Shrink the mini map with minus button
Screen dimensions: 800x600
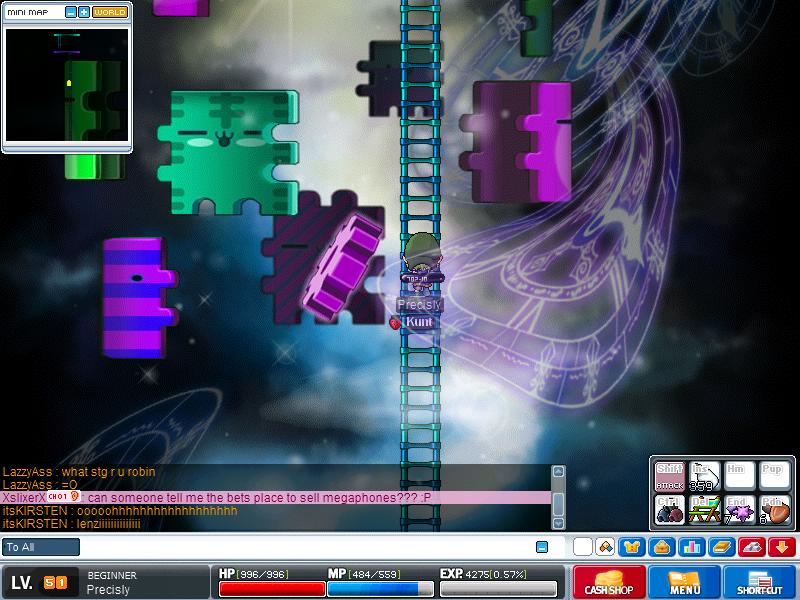[x=71, y=12]
